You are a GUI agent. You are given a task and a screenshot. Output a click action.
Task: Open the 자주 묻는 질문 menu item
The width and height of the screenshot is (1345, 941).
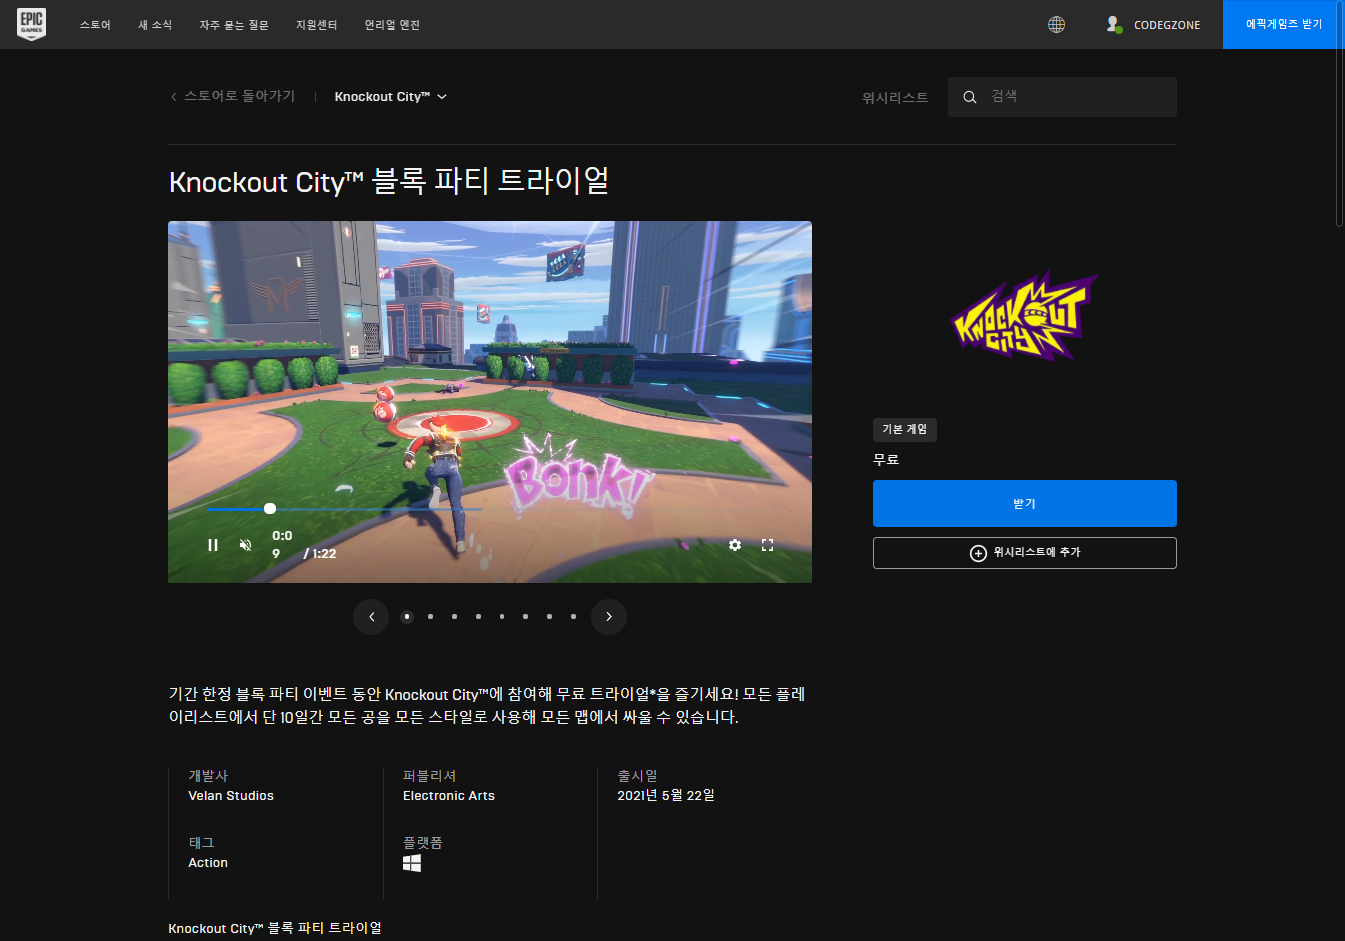point(234,25)
